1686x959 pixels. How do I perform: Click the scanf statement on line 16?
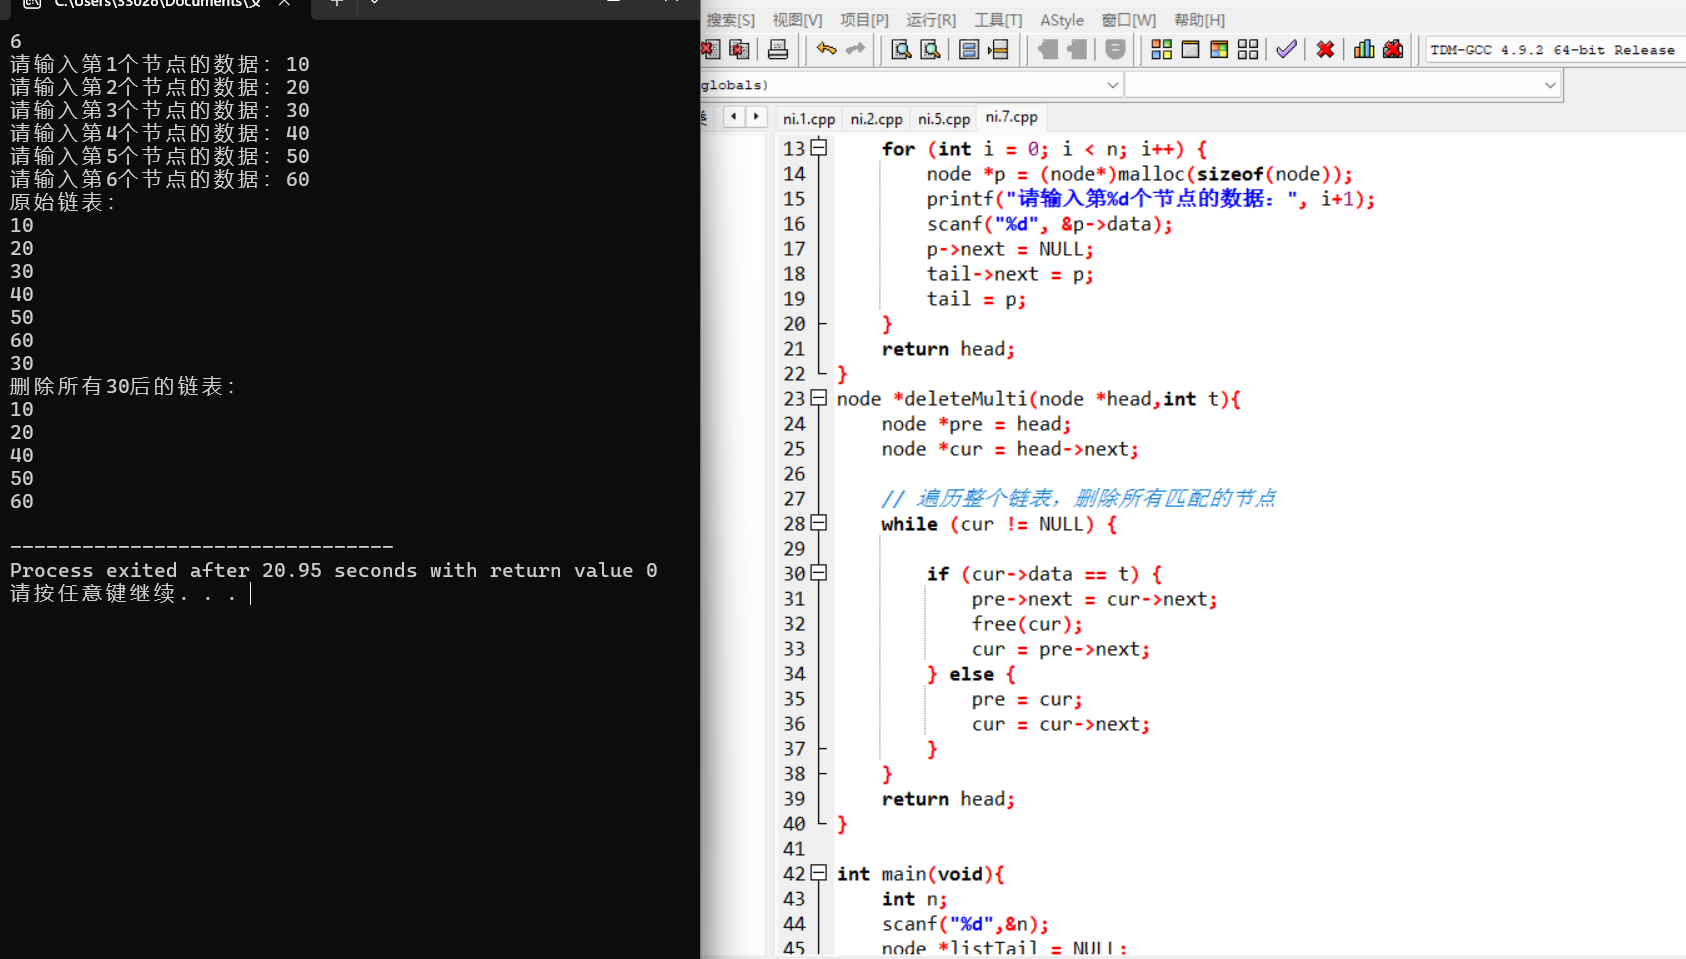click(x=1049, y=224)
